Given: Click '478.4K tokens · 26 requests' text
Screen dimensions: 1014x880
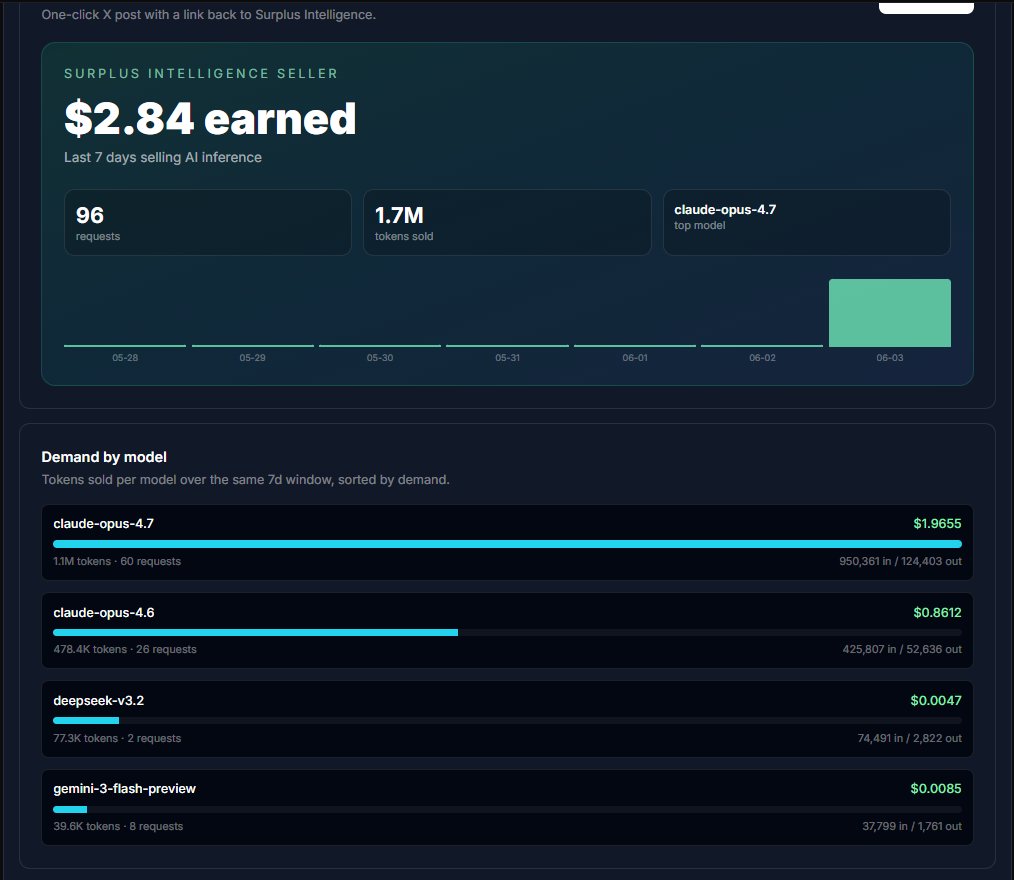Looking at the screenshot, I should pos(125,649).
